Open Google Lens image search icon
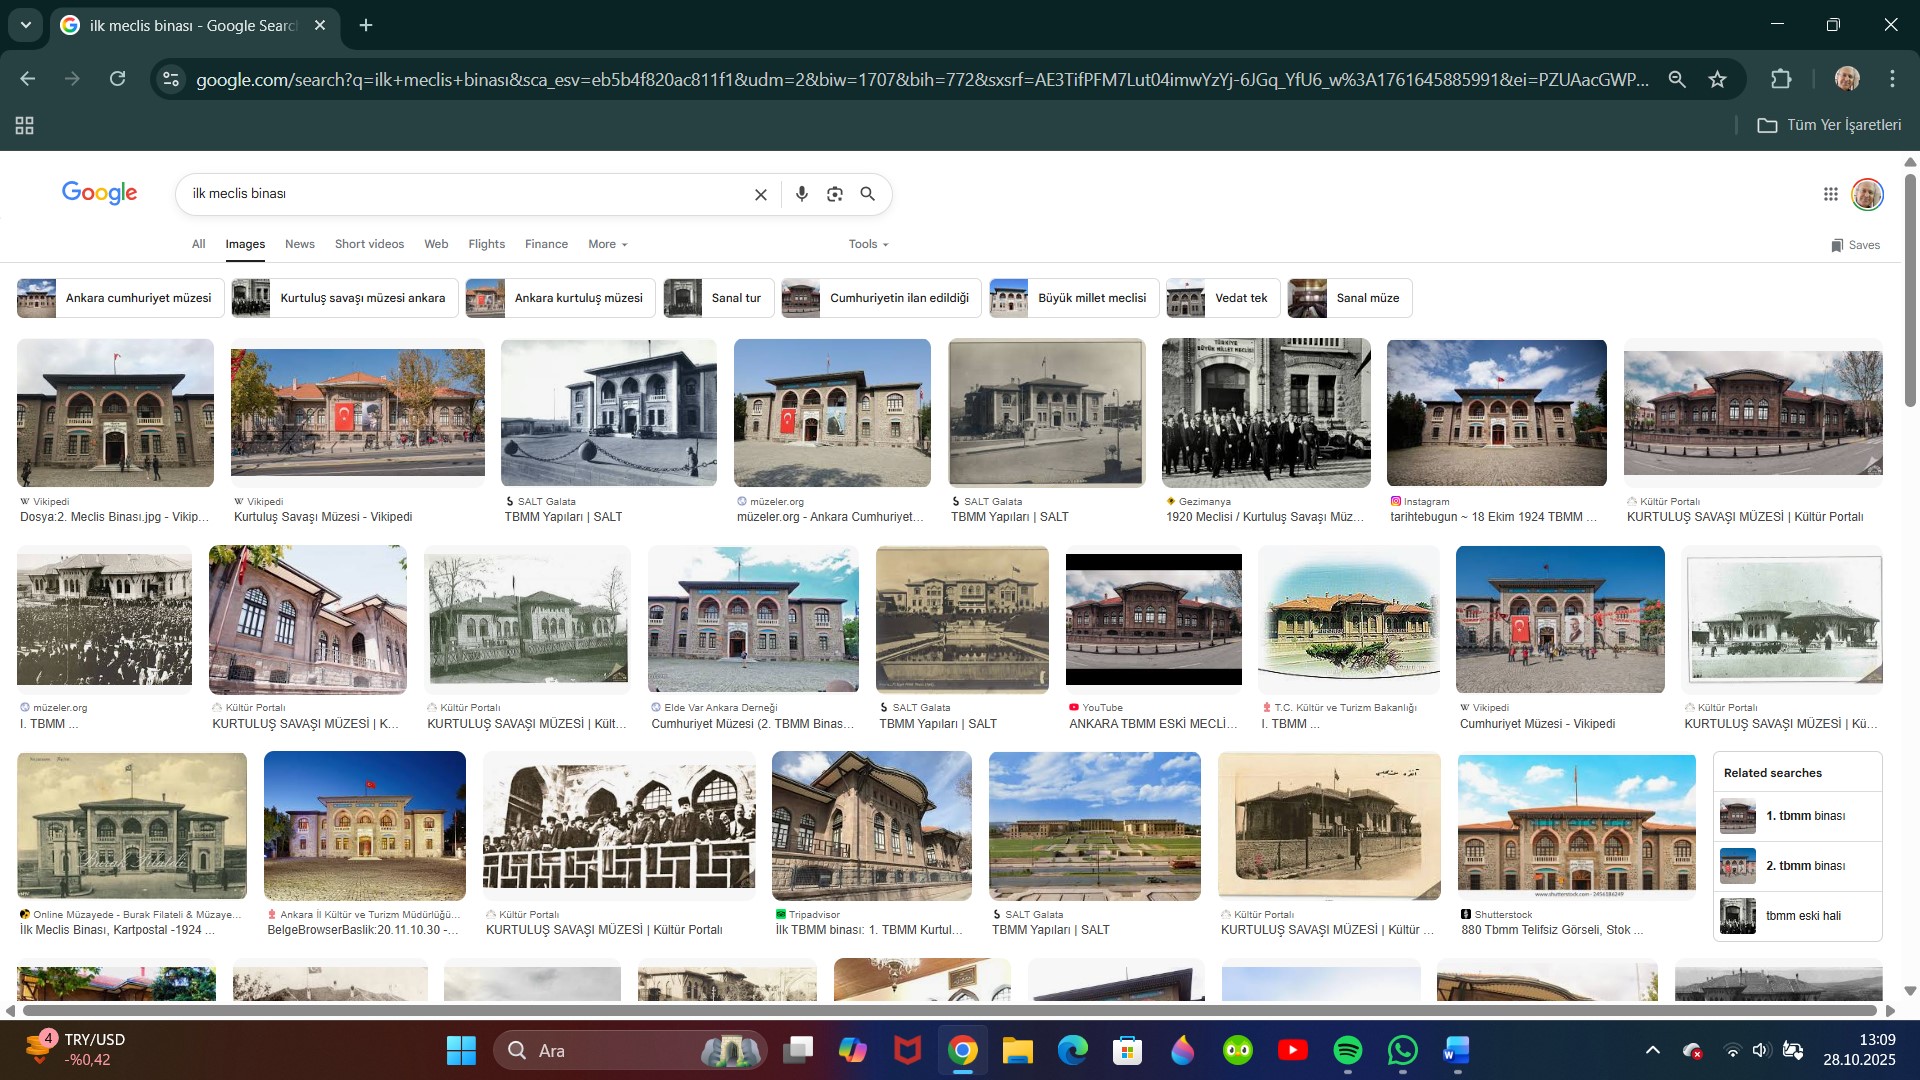Screen dimensions: 1920x1080 835,194
